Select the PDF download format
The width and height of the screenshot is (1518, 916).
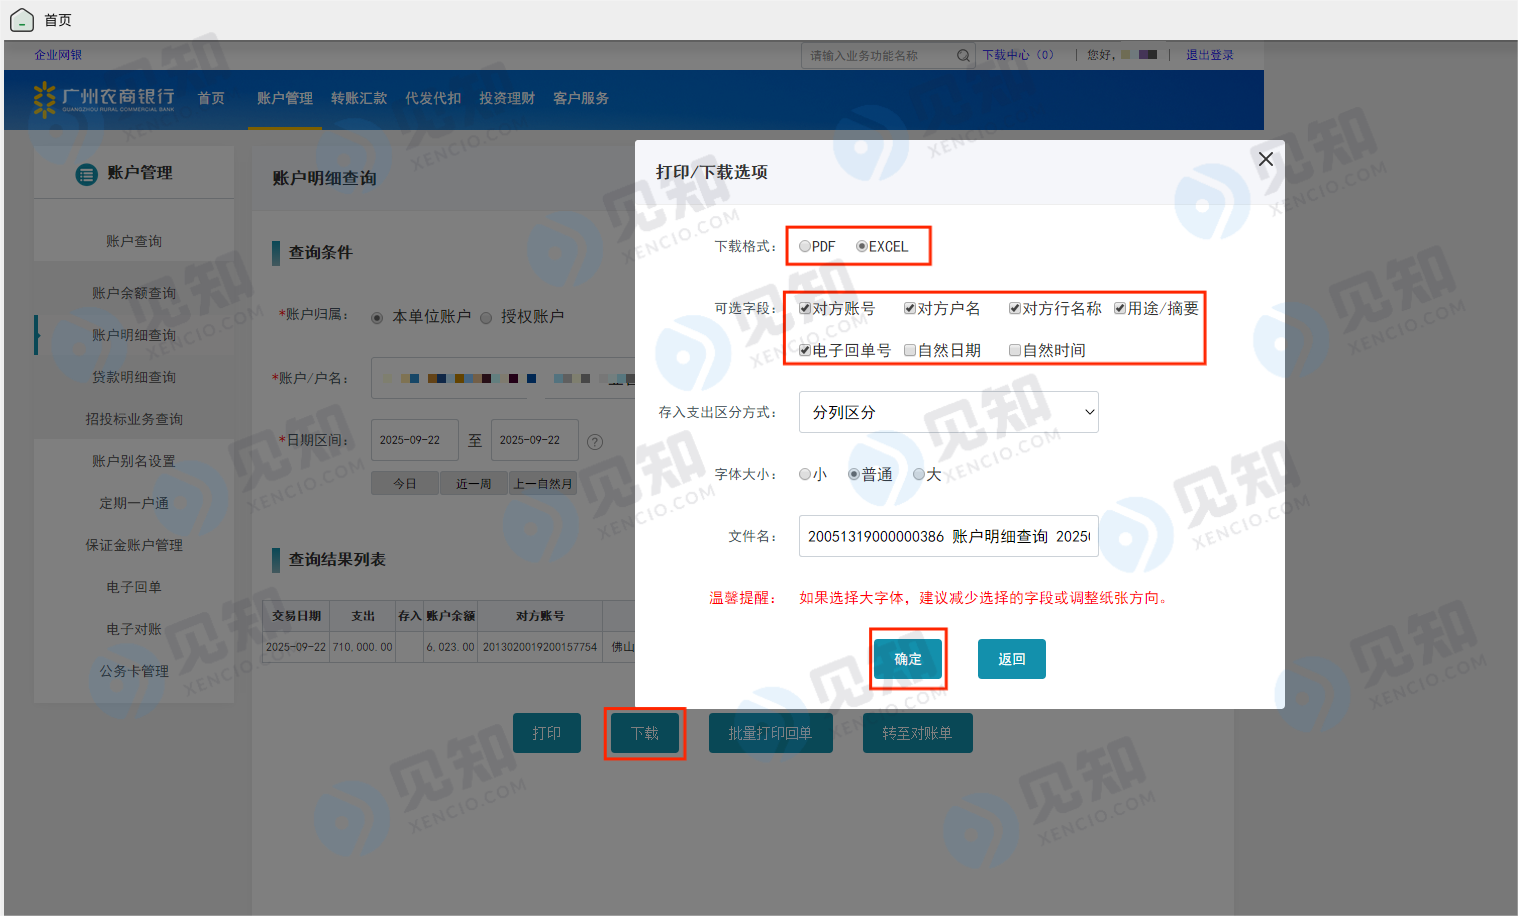tap(805, 247)
